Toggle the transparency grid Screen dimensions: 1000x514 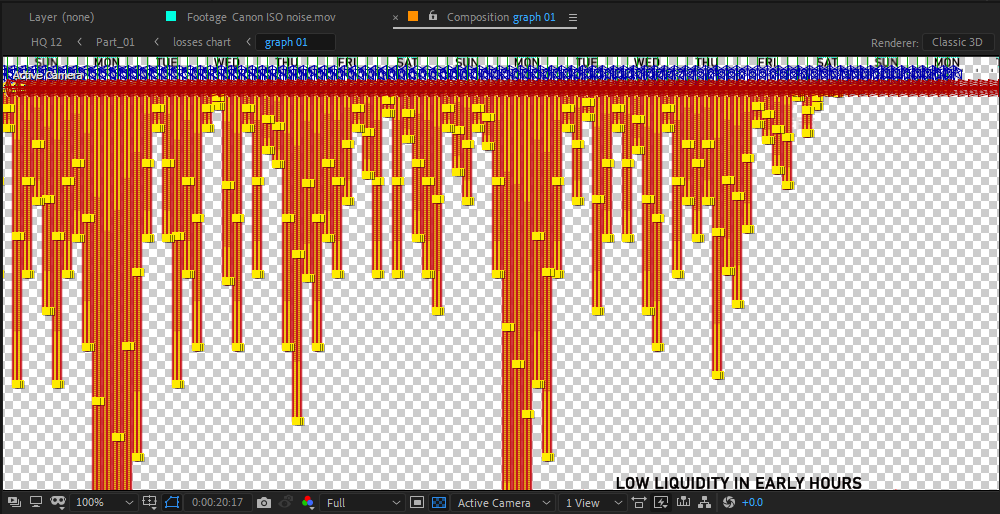click(438, 503)
